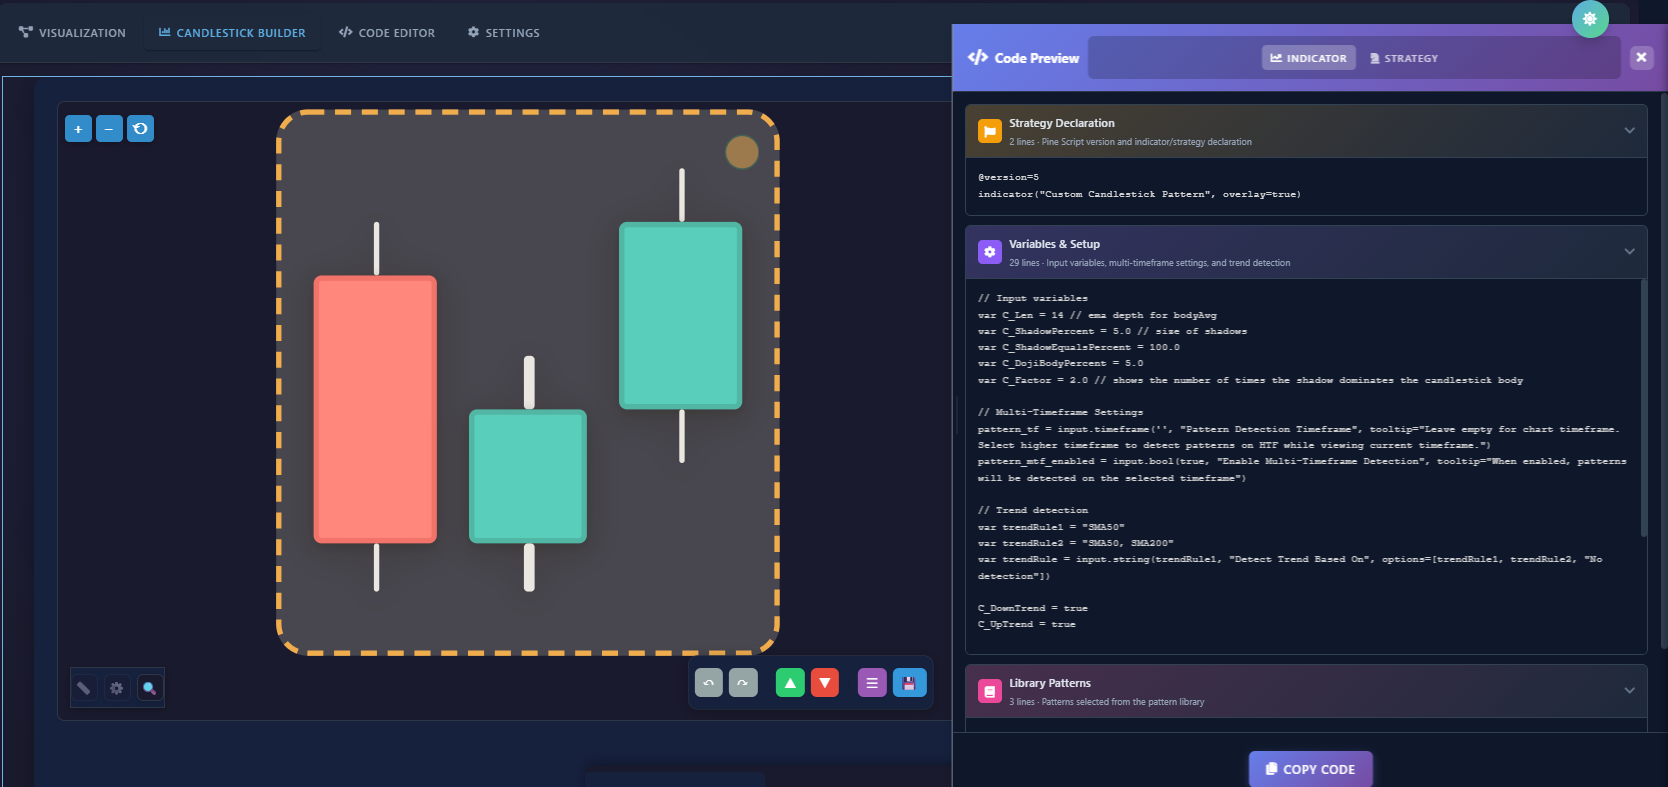Switch code preview to Indicator mode
The image size is (1668, 787).
(x=1308, y=58)
